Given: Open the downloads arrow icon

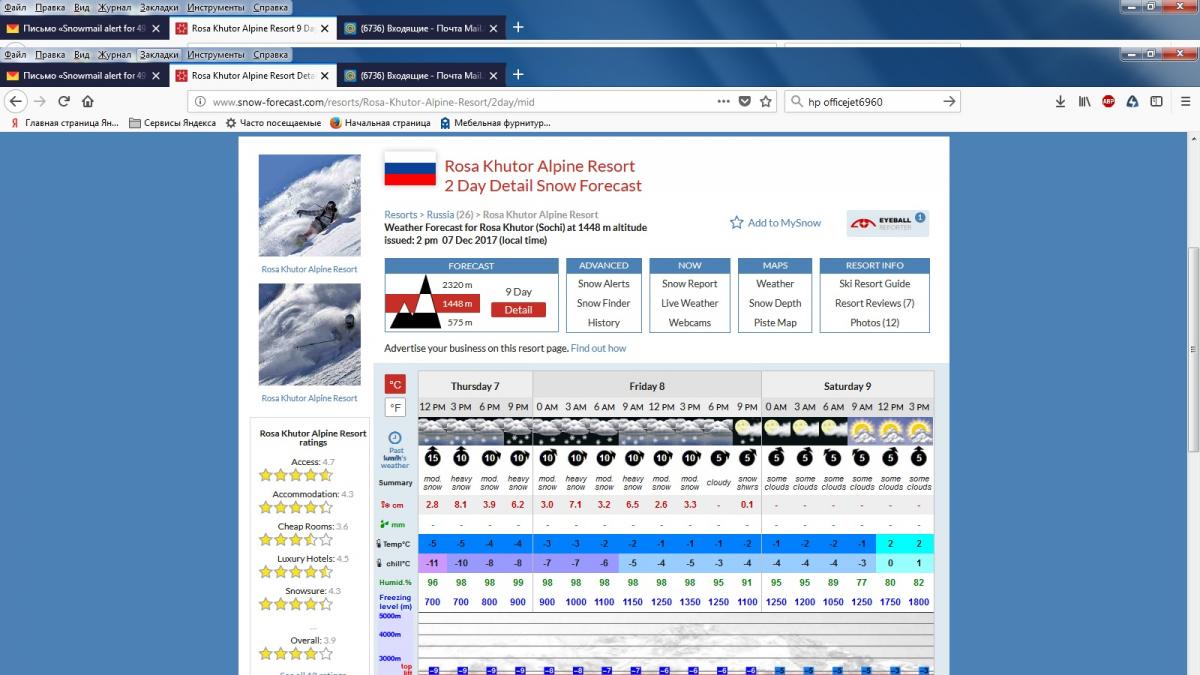Looking at the screenshot, I should pos(1061,101).
